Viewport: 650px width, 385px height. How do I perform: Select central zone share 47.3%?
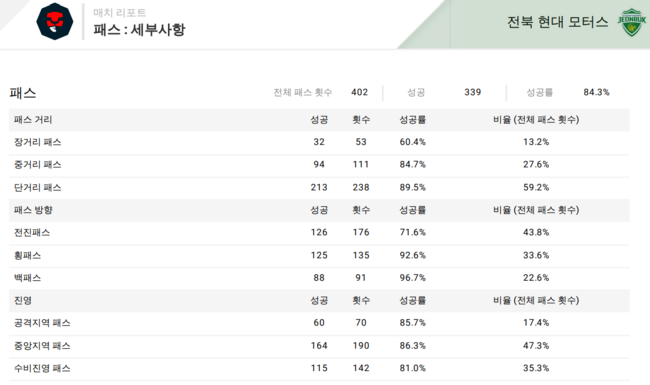(536, 346)
